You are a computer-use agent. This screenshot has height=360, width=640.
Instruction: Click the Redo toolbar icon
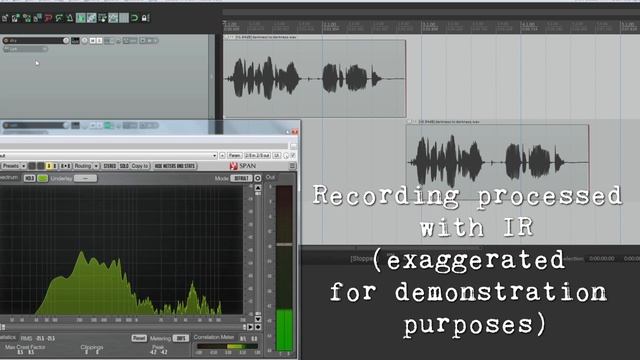[59, 18]
